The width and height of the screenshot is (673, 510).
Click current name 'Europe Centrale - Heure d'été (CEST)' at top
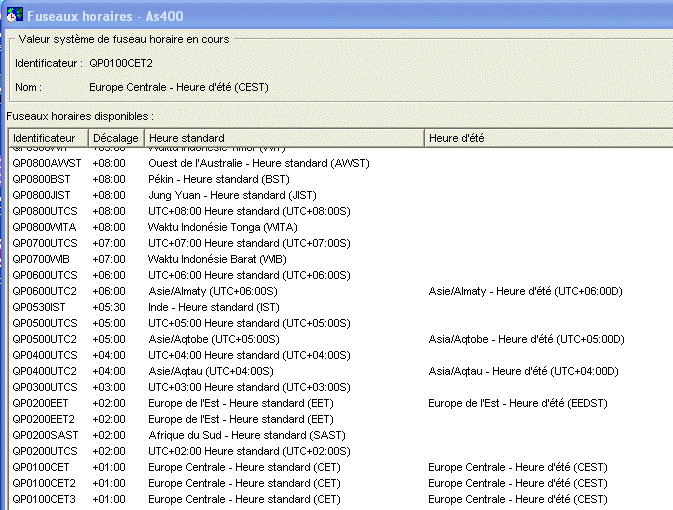click(x=179, y=87)
